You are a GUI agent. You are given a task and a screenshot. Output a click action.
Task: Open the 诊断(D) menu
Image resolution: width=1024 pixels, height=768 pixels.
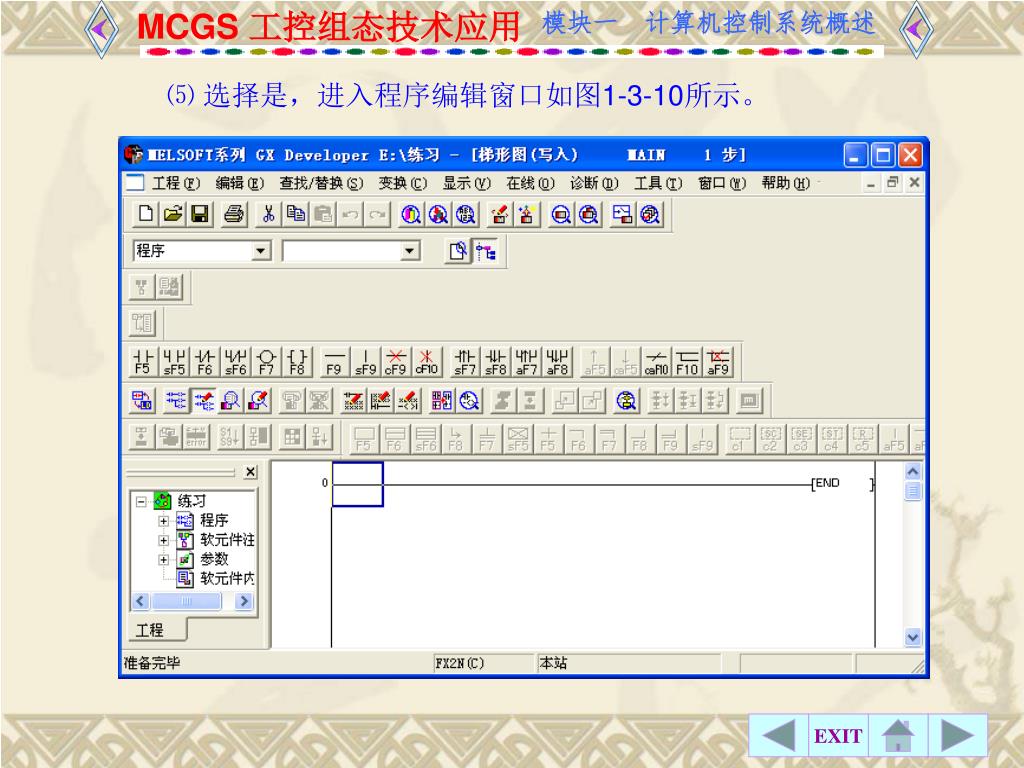click(594, 184)
